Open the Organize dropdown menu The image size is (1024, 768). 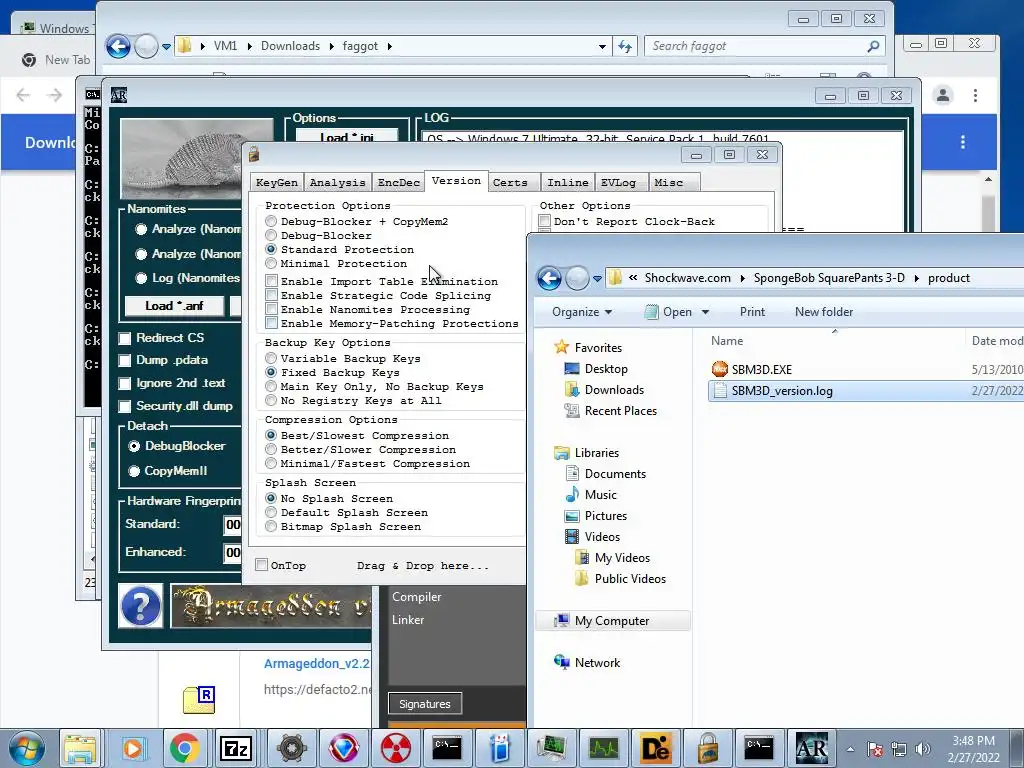point(581,312)
